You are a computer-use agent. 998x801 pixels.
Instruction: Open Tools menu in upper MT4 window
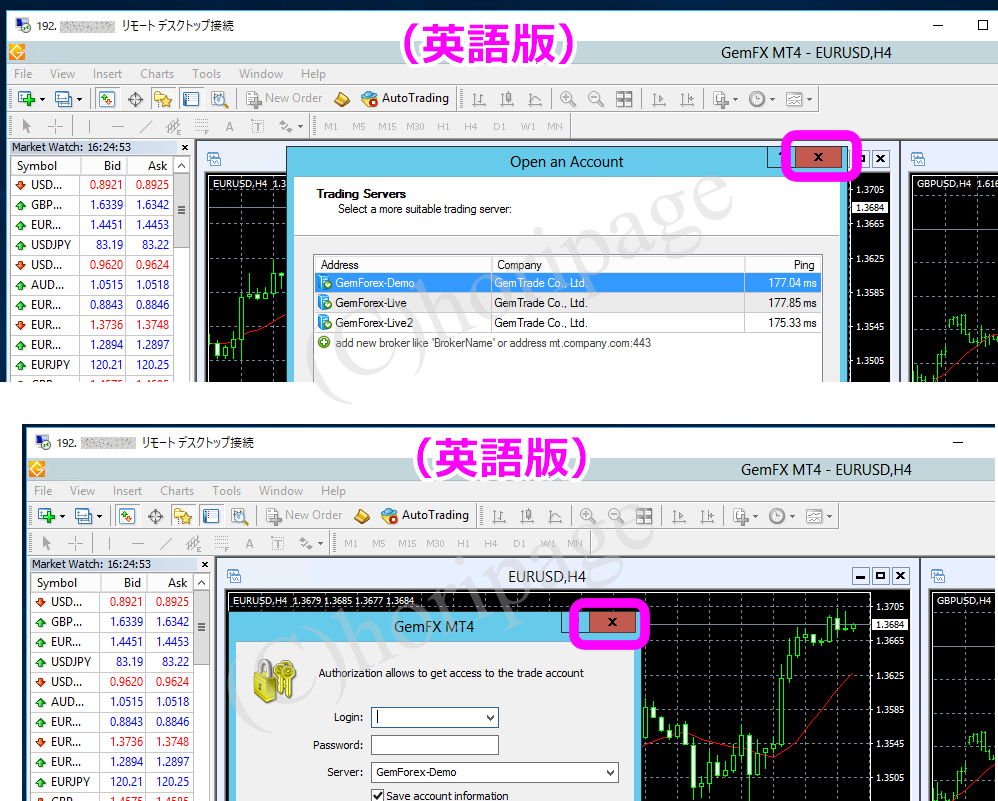coord(206,74)
